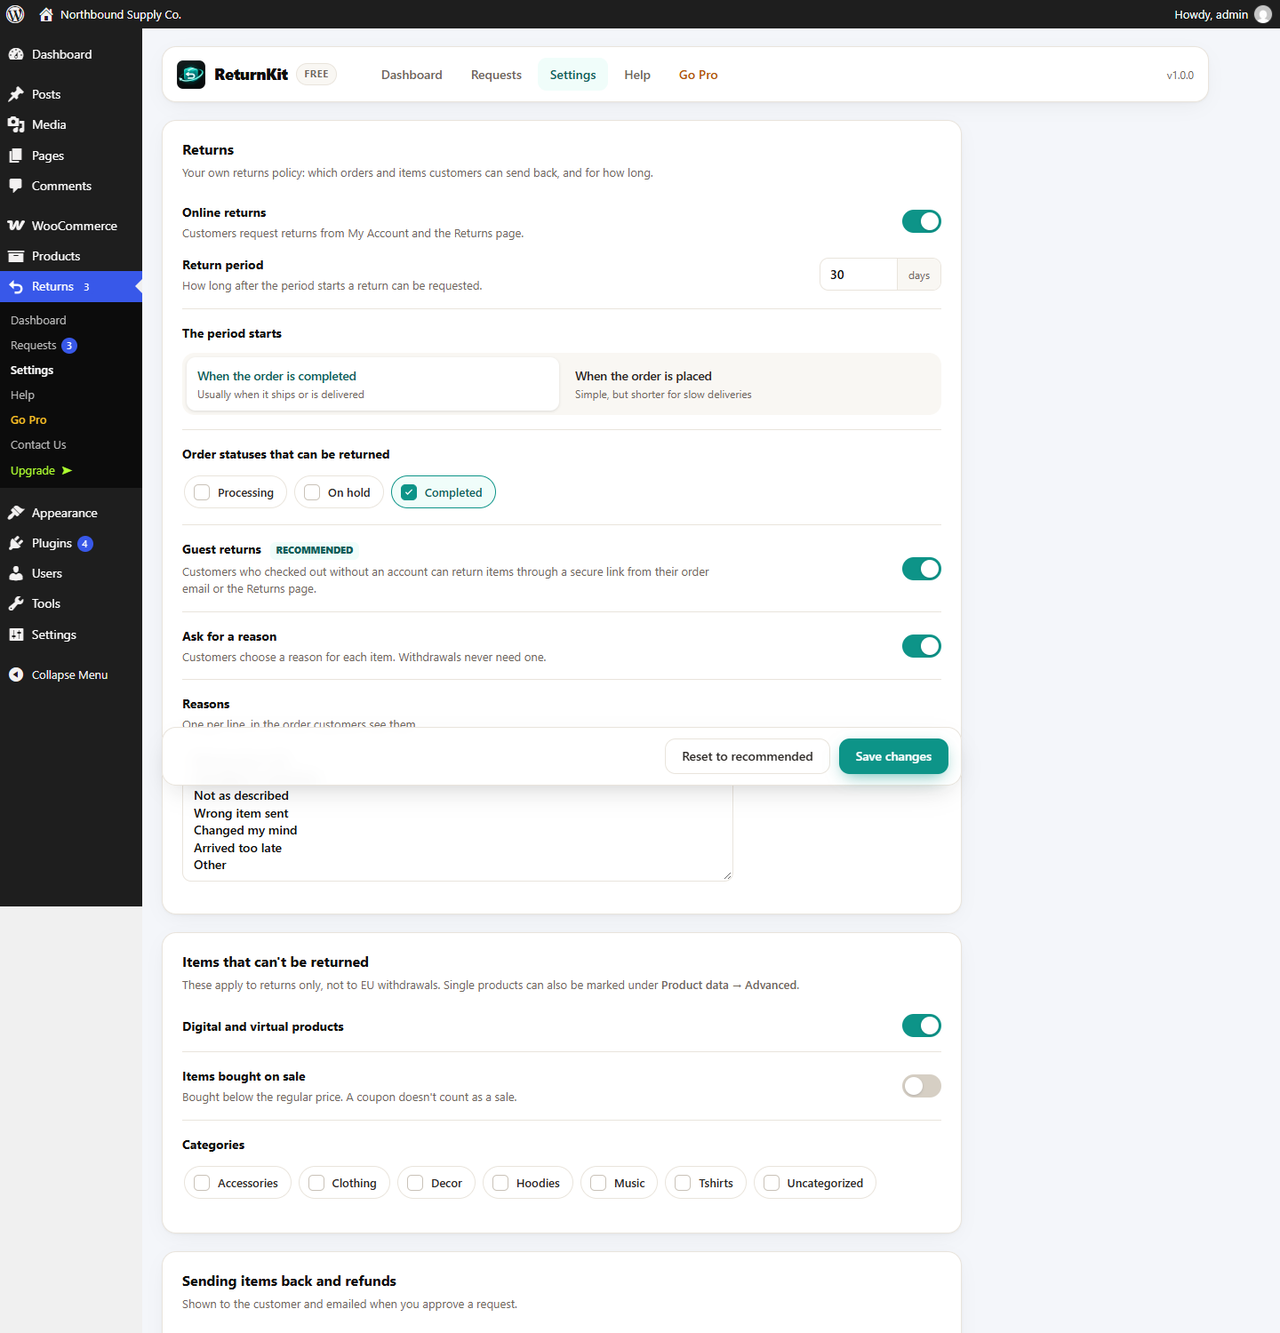Screen dimensions: 1280x1333
Task: Check the On hold status checkbox
Action: [x=312, y=493]
